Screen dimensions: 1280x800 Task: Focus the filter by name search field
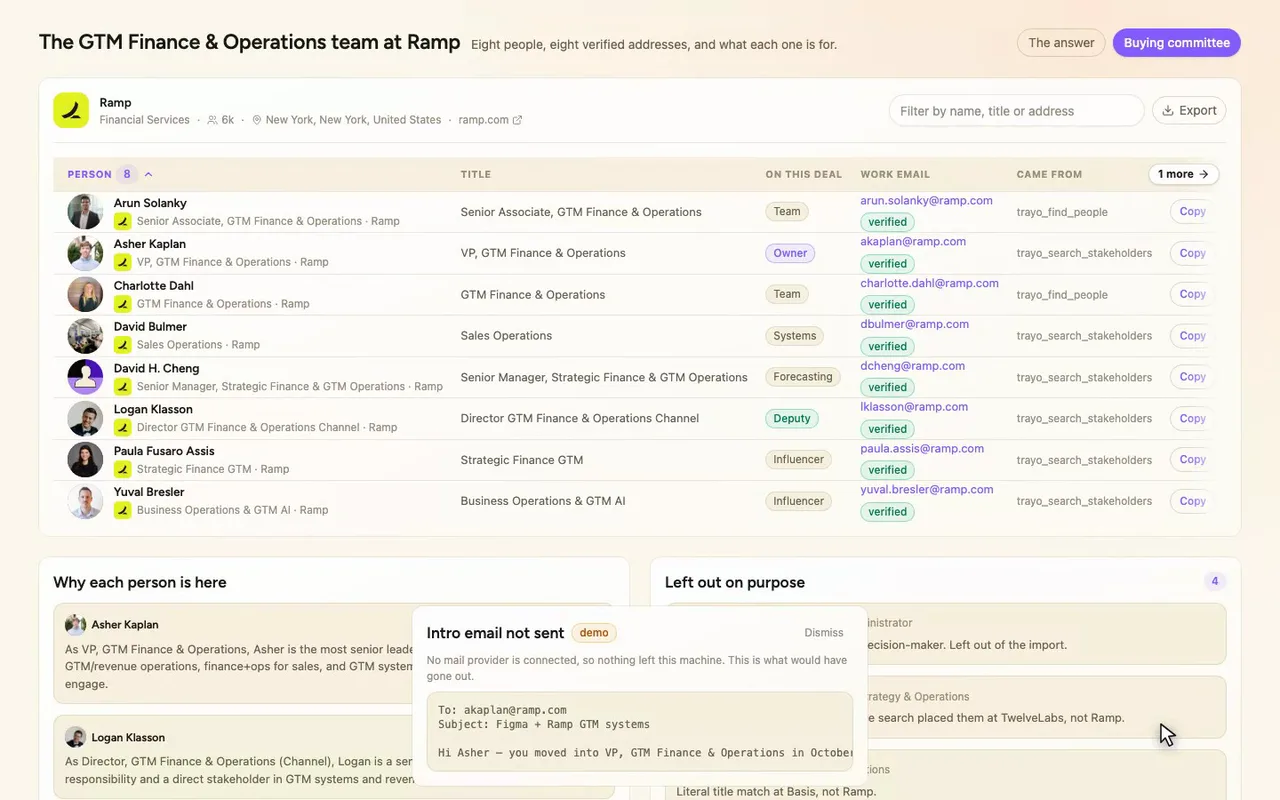click(x=1016, y=111)
